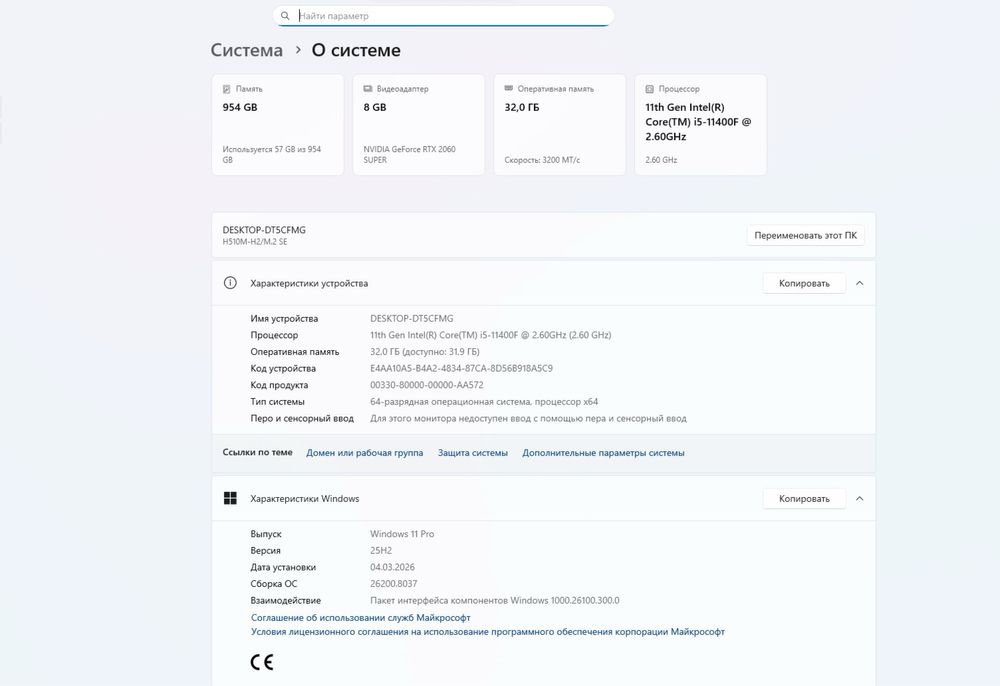Focus the 'Найти параметр' search field
Viewport: 1000px width, 686px height.
click(x=443, y=16)
